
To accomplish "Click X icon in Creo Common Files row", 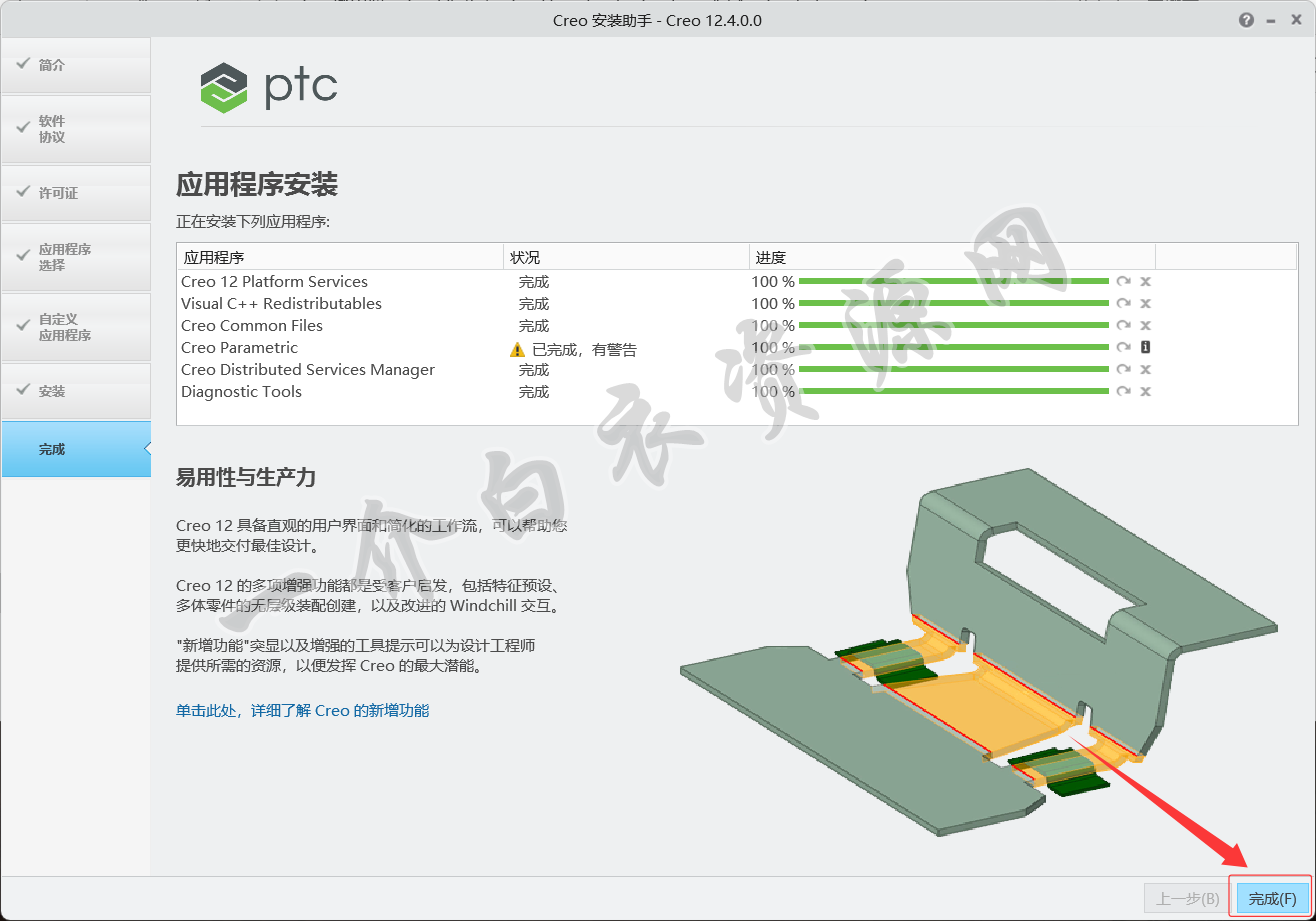I will click(x=1146, y=326).
